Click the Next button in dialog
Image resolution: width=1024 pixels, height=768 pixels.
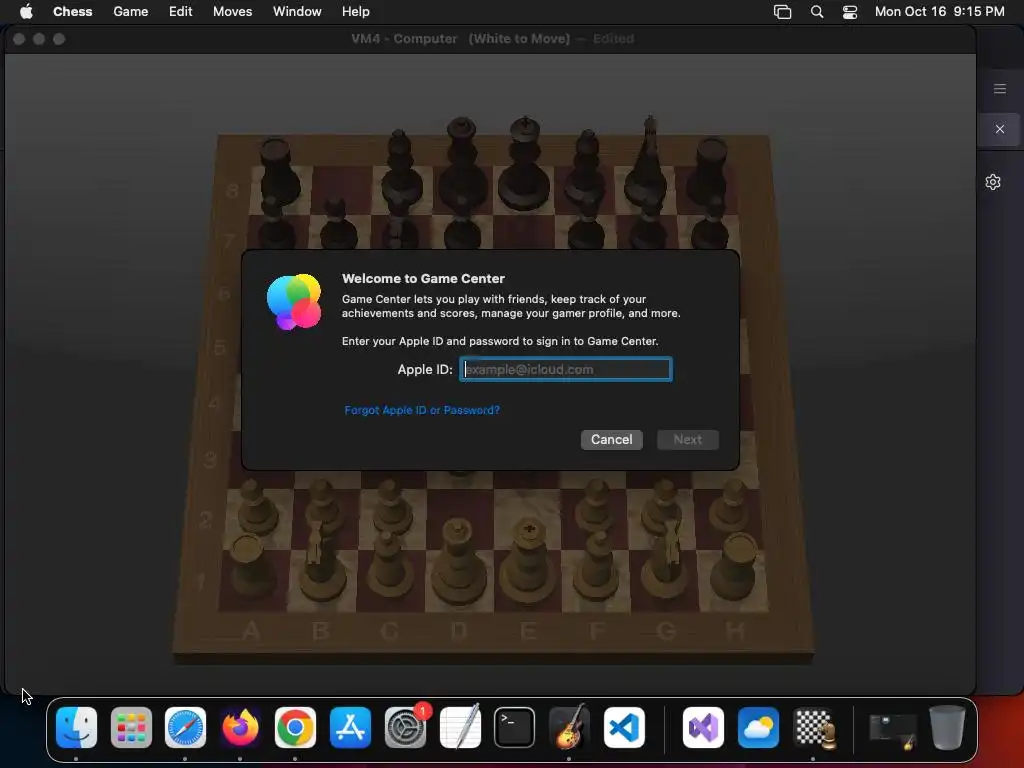(688, 440)
